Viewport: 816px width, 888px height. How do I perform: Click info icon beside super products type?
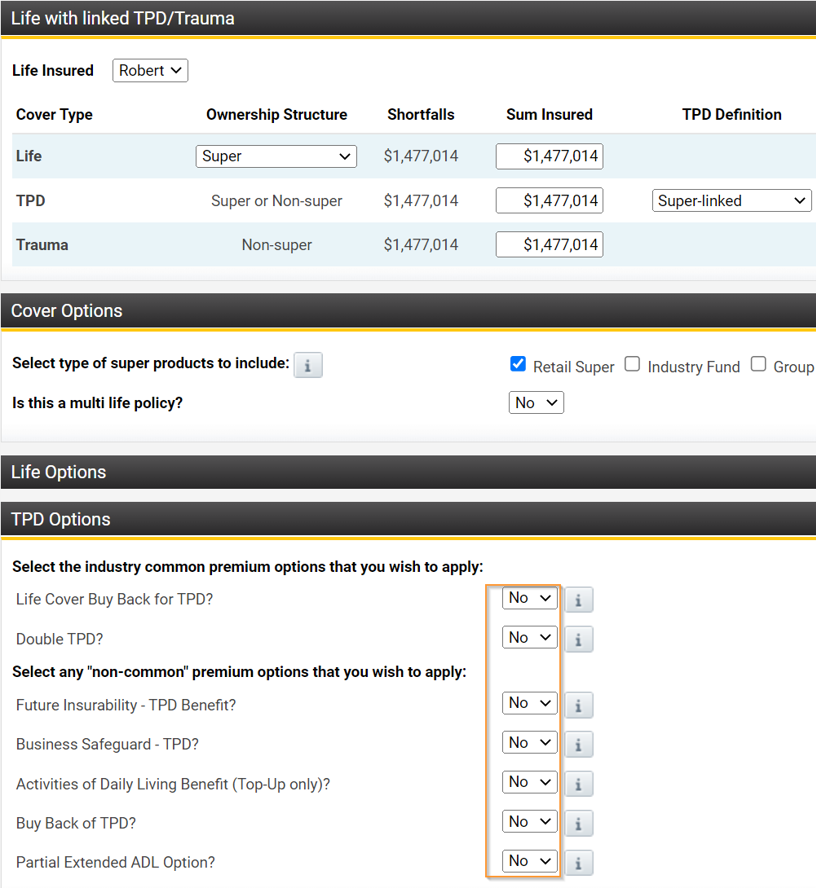tap(308, 365)
